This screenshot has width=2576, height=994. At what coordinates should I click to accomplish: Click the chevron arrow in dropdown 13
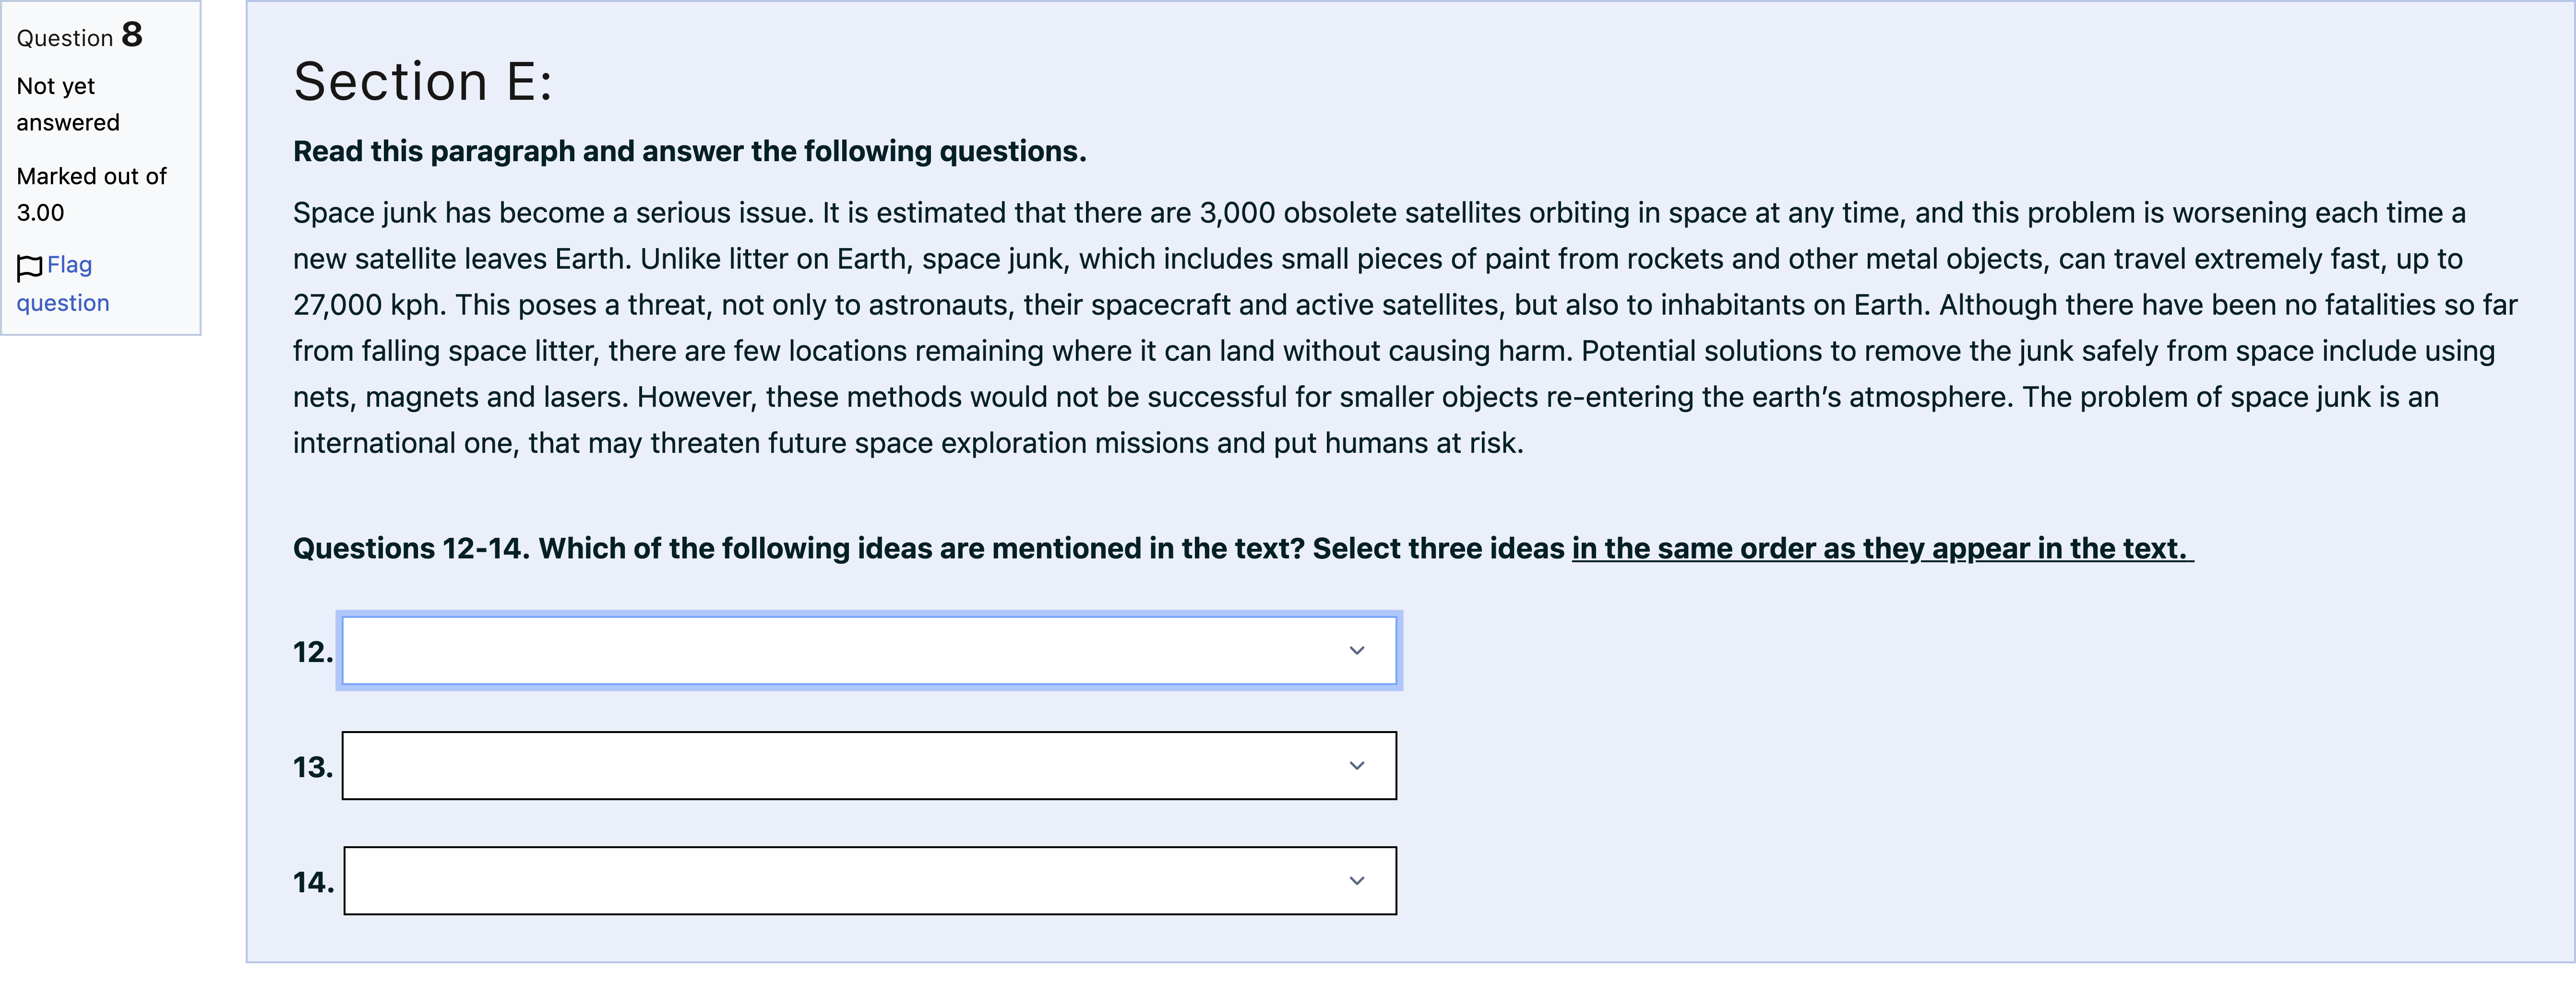pyautogui.click(x=1357, y=766)
